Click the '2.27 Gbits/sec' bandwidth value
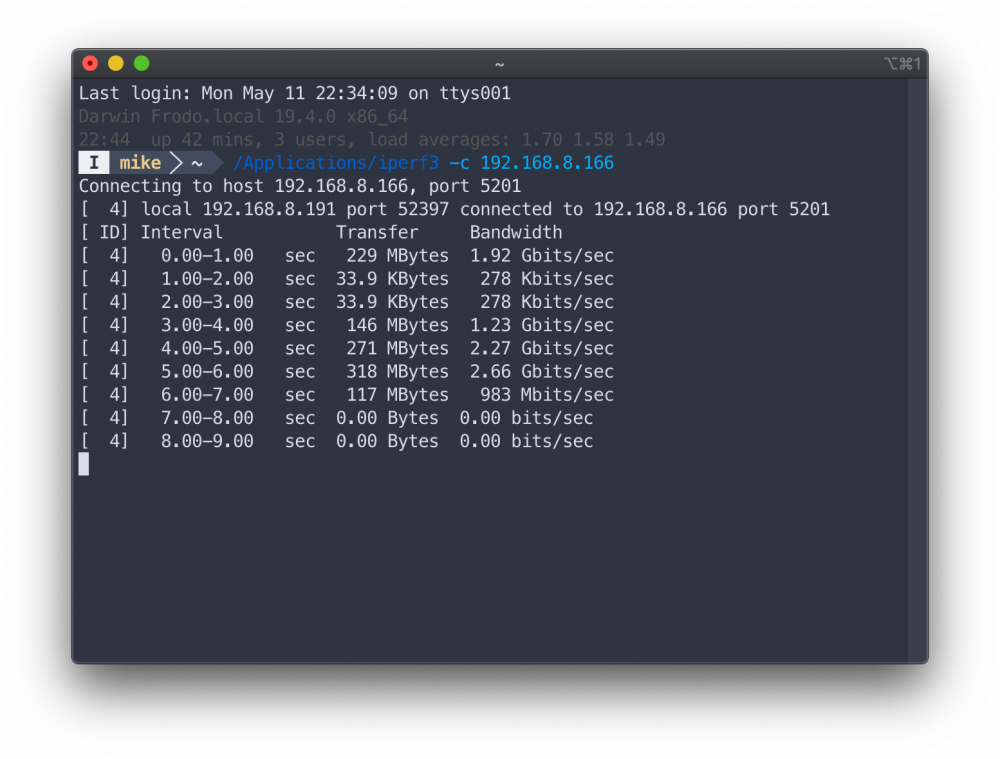The width and height of the screenshot is (1000, 759). tap(542, 348)
